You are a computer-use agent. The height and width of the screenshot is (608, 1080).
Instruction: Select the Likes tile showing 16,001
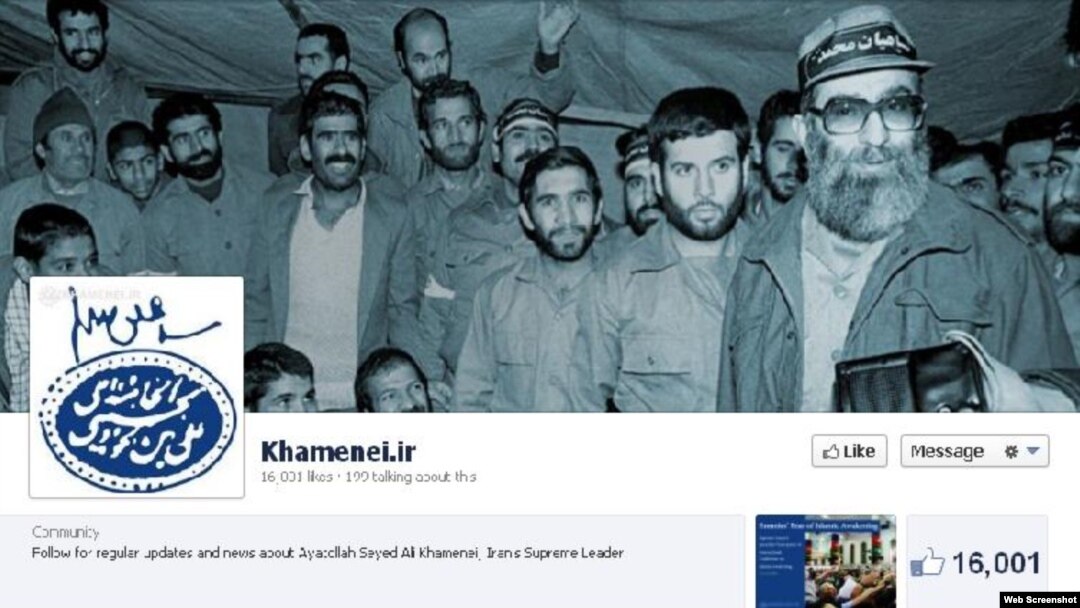click(977, 561)
